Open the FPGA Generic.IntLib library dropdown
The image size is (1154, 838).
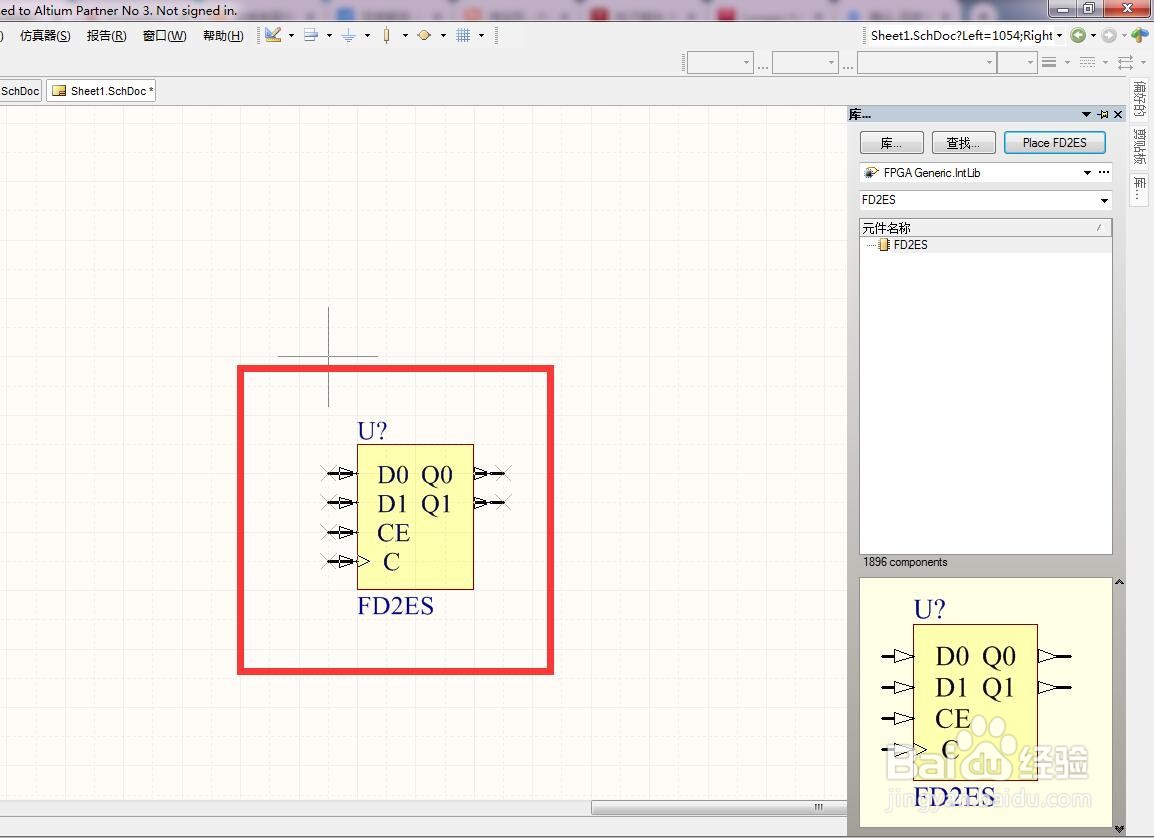(1087, 172)
